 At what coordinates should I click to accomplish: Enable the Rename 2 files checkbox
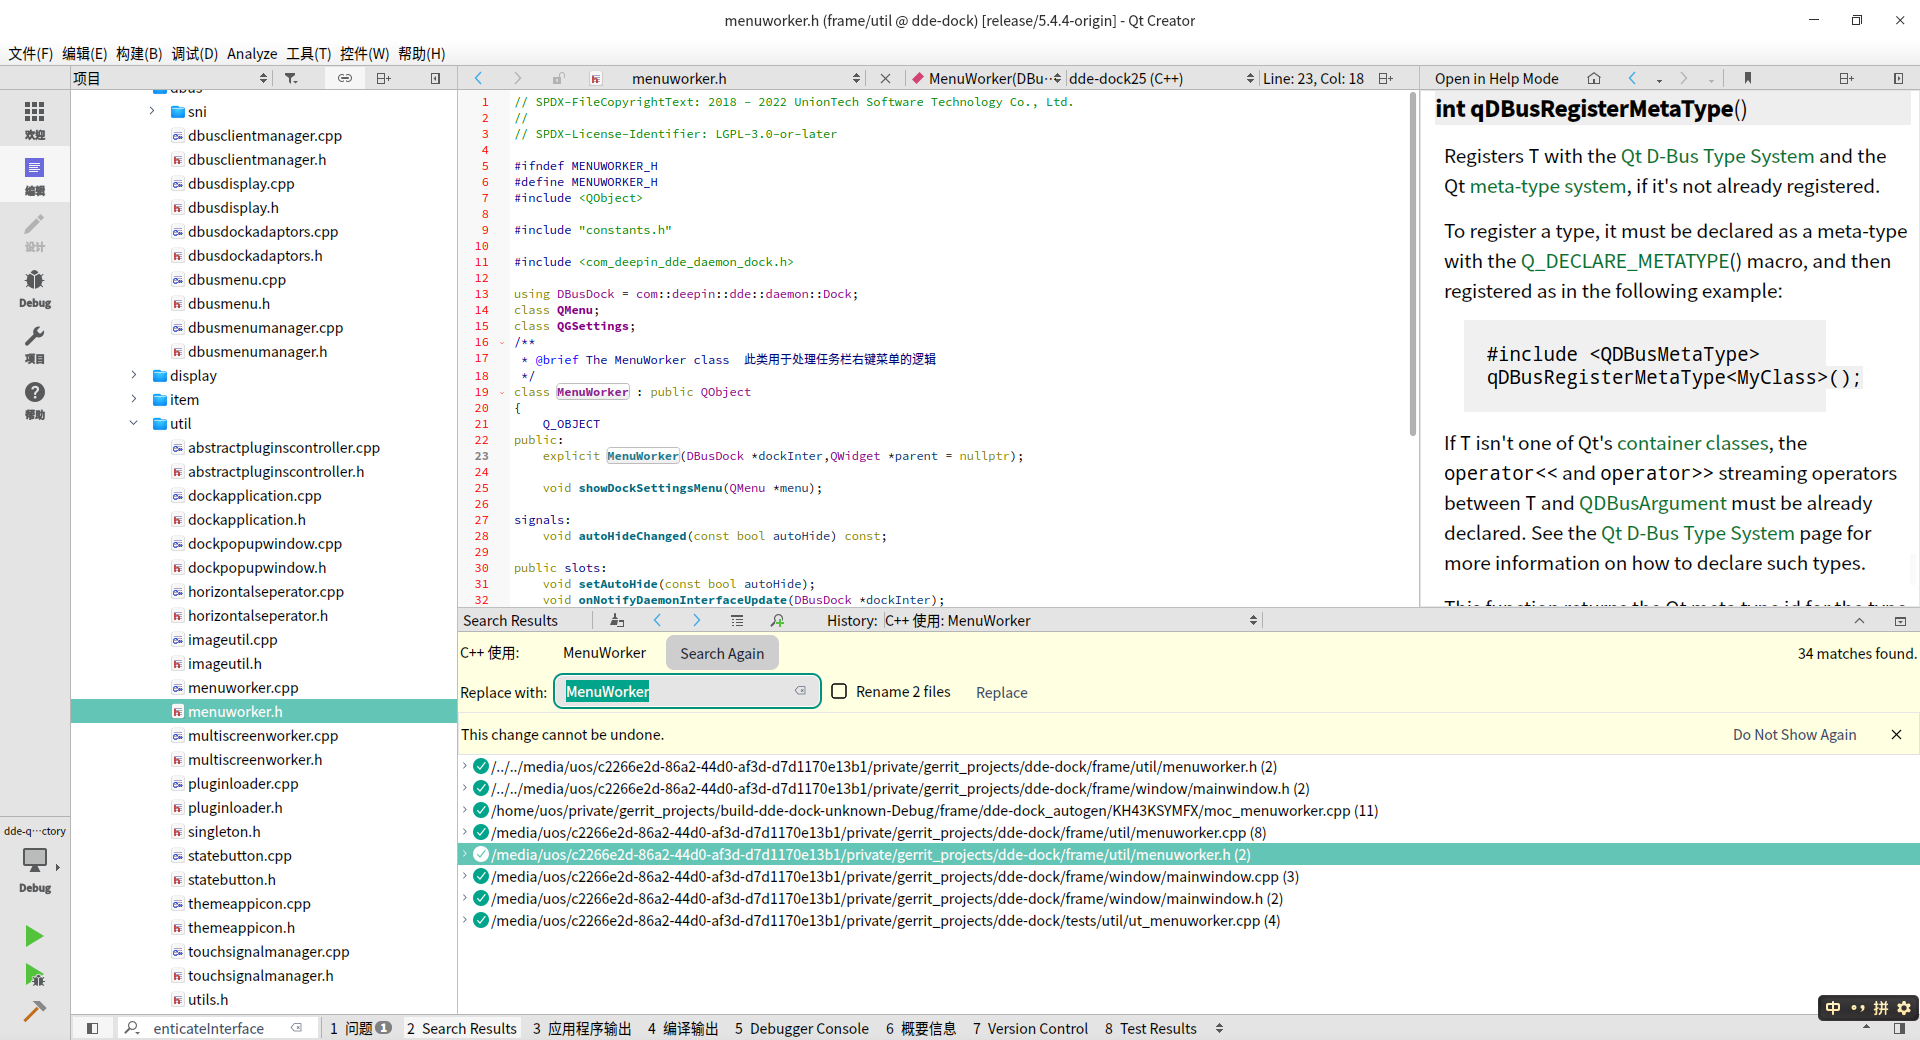(840, 692)
